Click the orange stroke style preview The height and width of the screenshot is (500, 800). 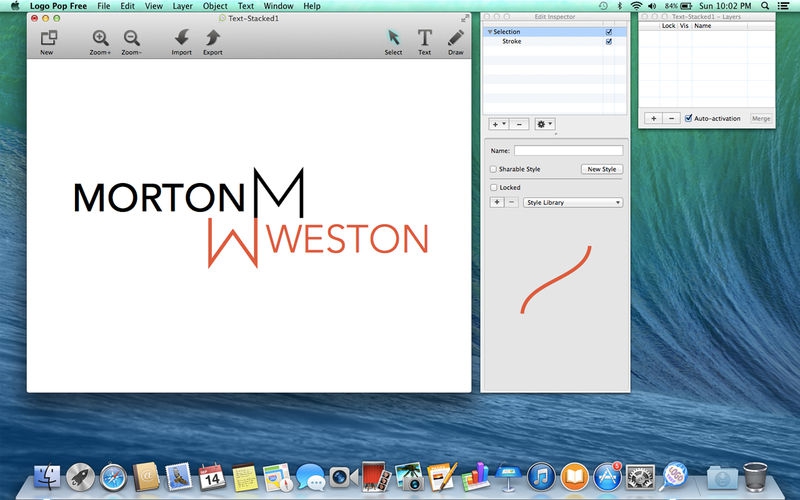pyautogui.click(x=556, y=279)
